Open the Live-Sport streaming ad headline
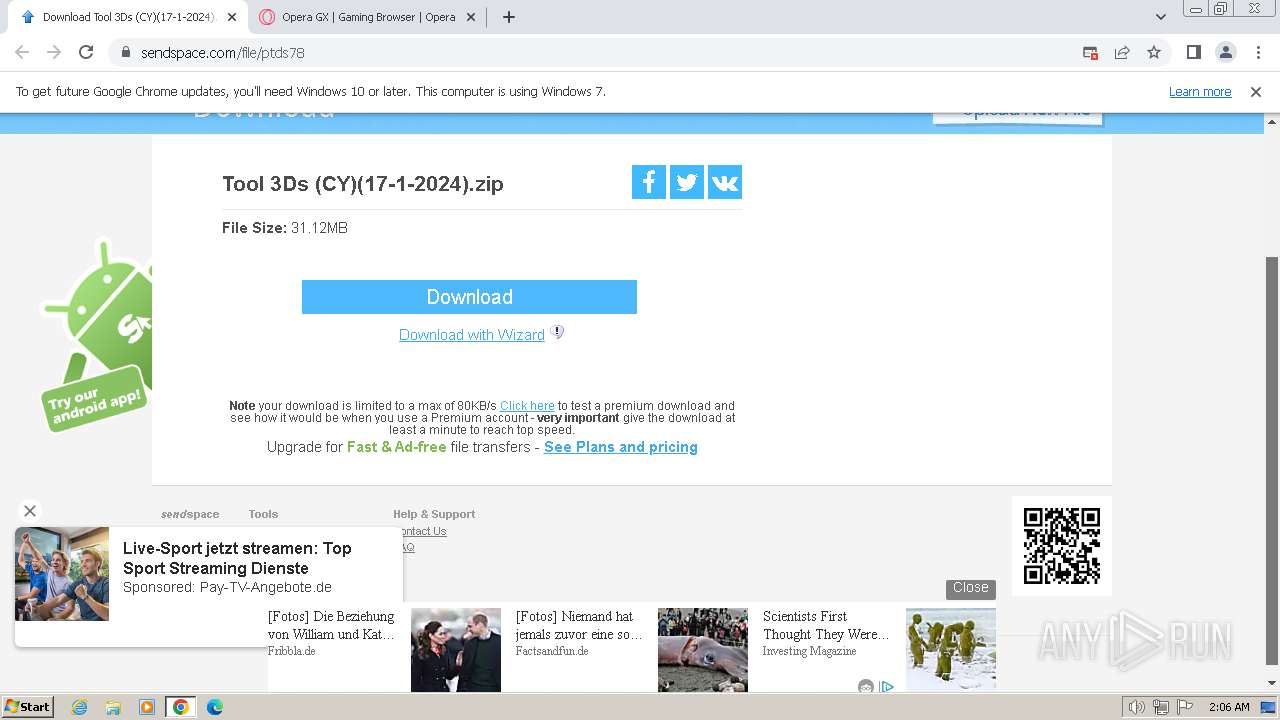1280x720 pixels. click(237, 558)
